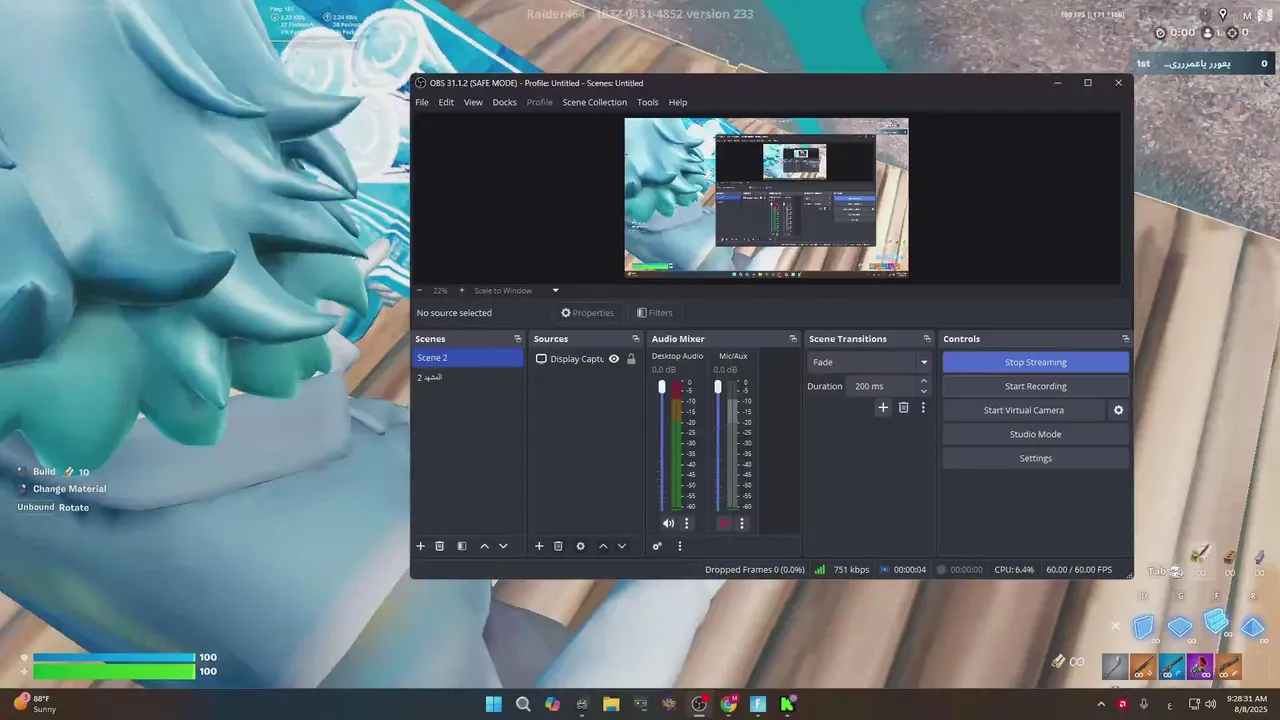Click Start Recording
1280x720 pixels.
1035,386
